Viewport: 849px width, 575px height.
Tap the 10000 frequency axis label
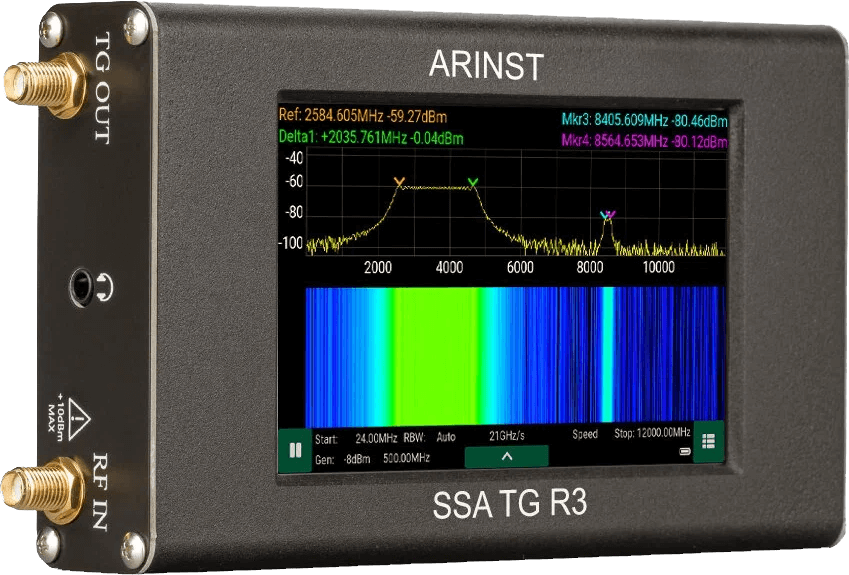point(658,267)
